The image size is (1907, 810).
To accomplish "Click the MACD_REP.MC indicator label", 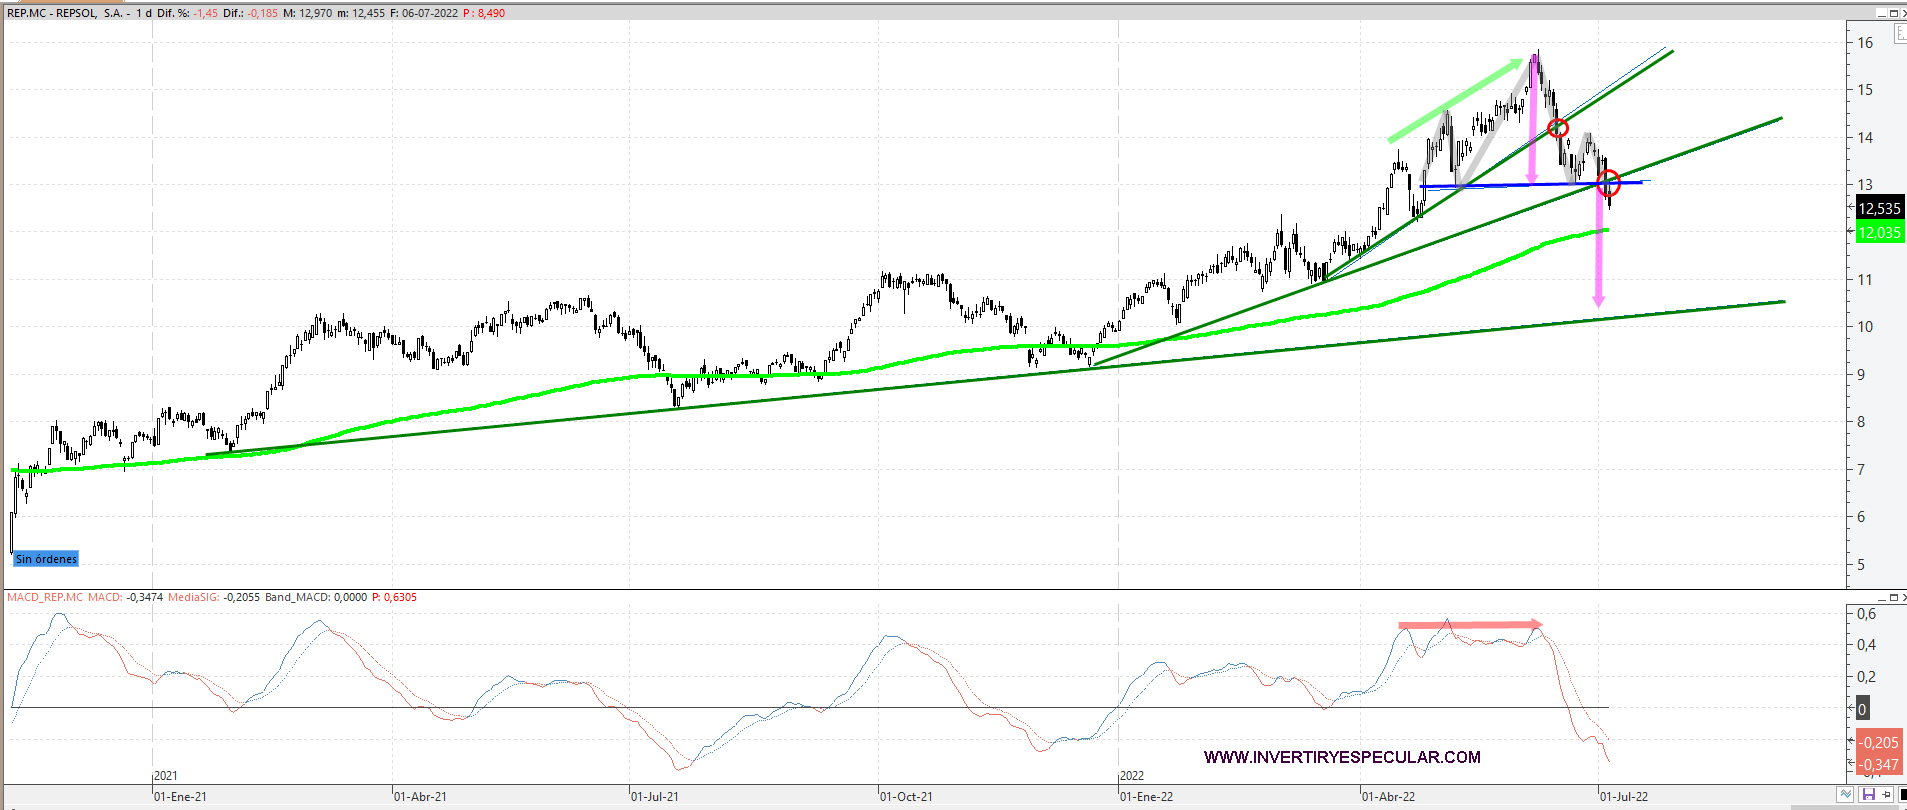I will 45,597.
